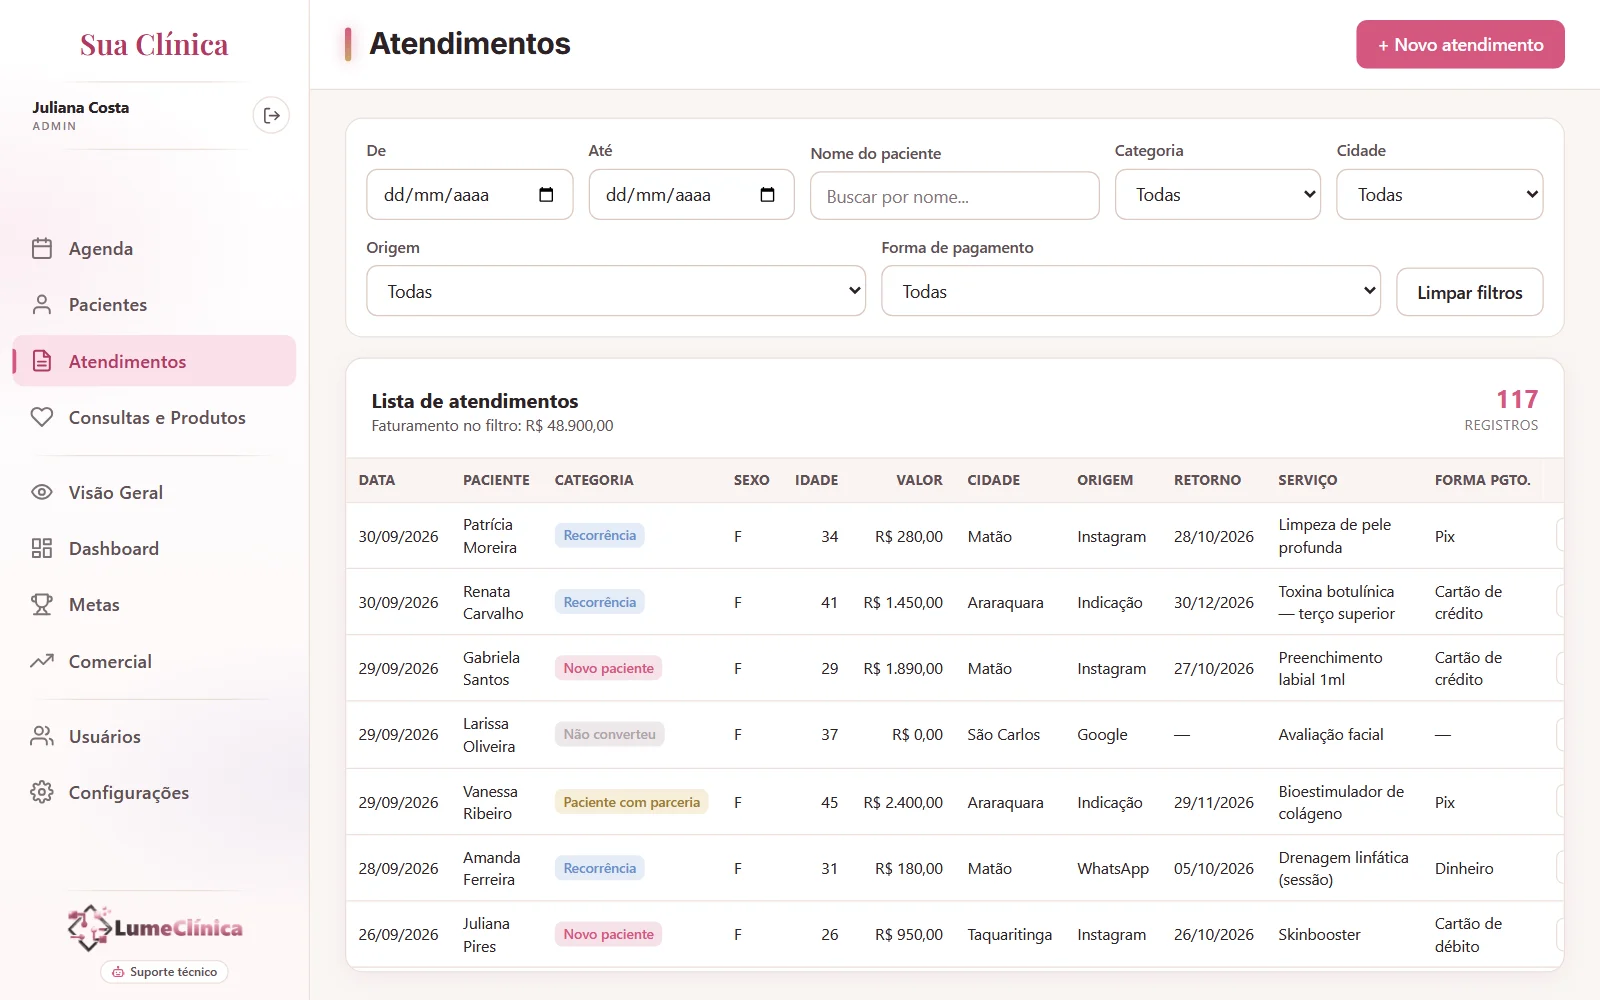
Task: Click the Dashboard grid icon
Action: pos(42,548)
